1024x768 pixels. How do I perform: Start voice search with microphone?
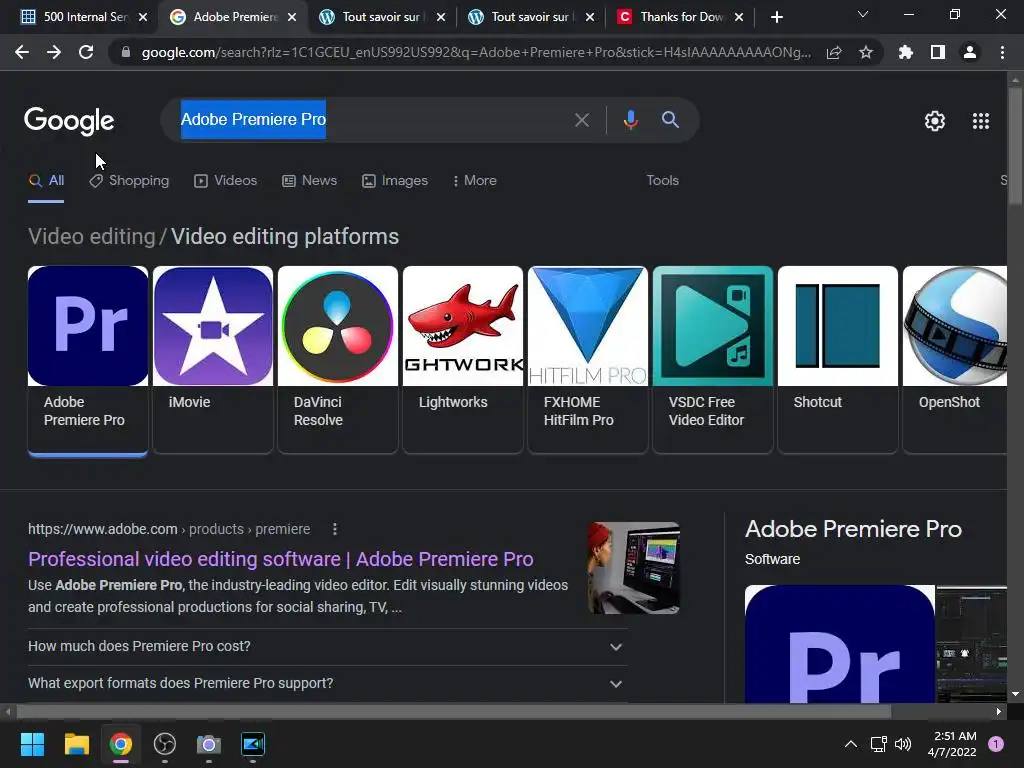point(630,120)
